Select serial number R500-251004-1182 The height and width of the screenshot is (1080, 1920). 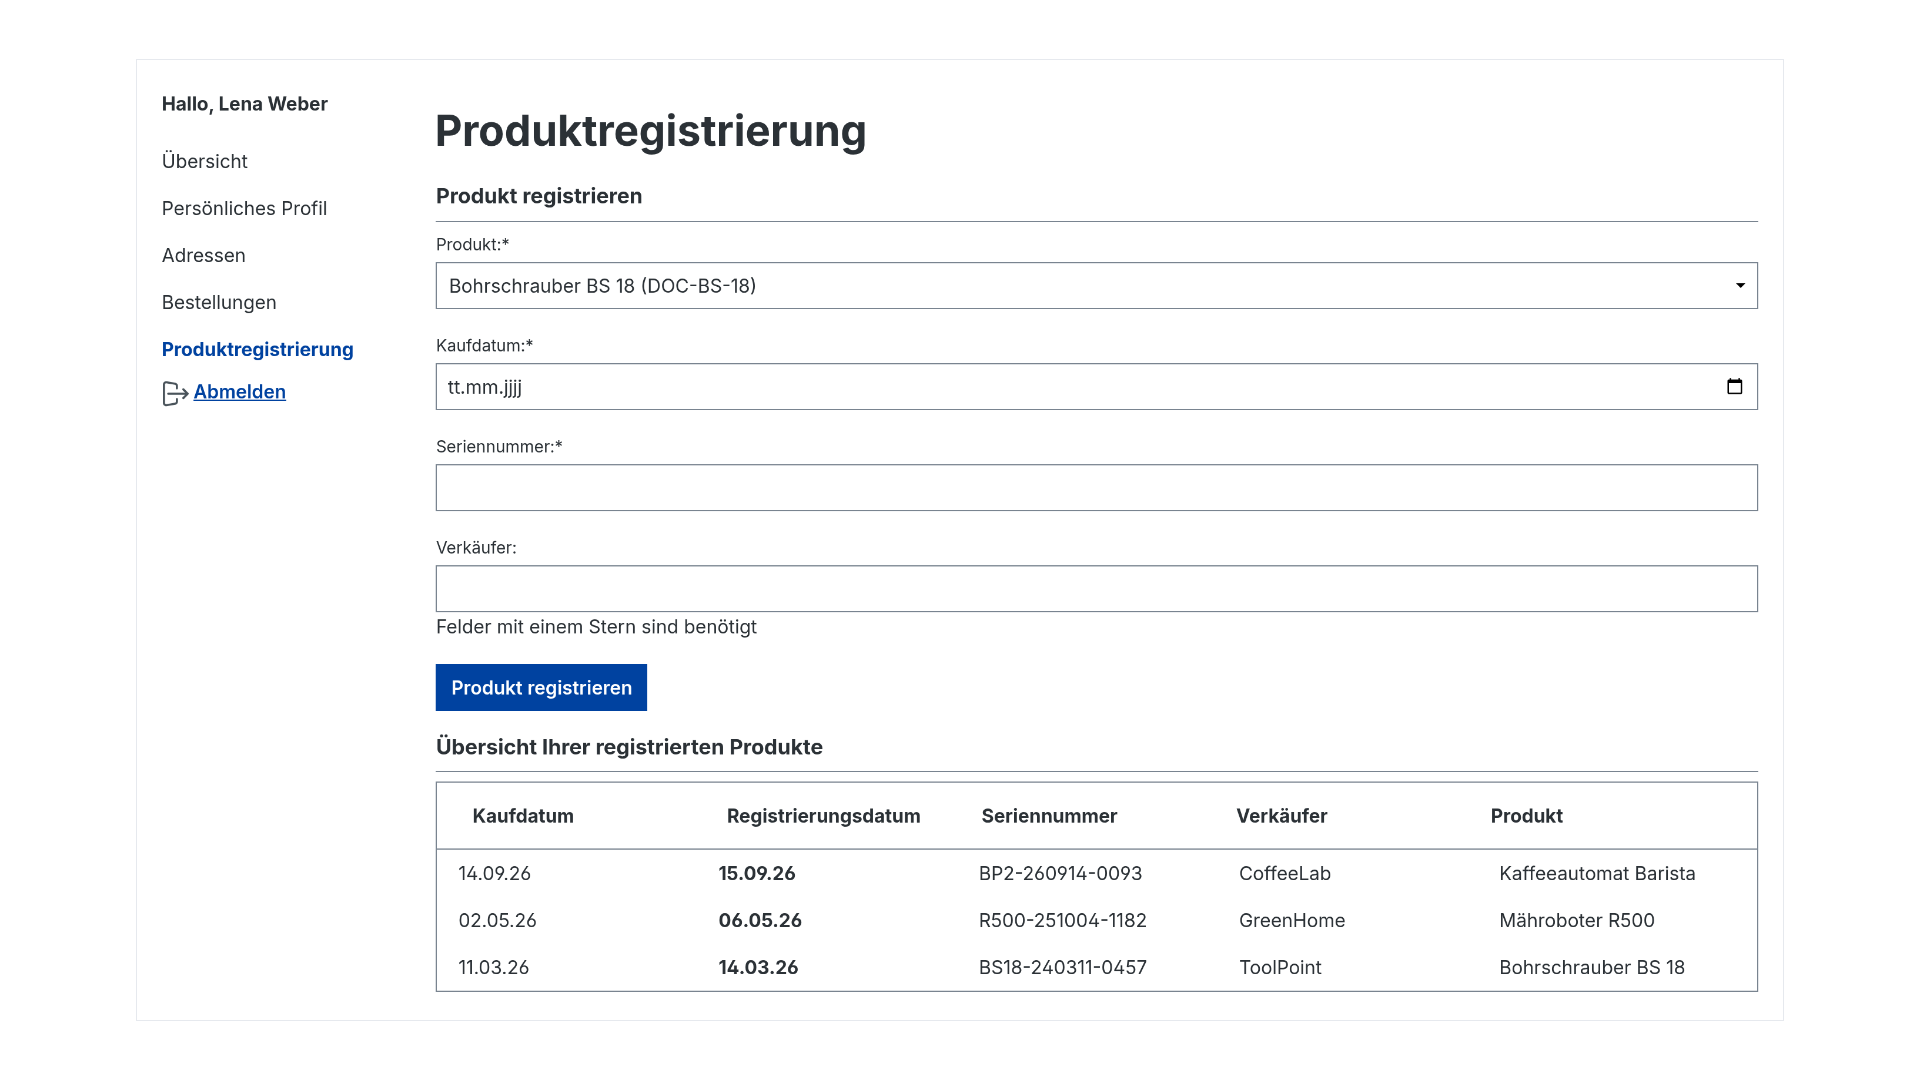[1062, 920]
